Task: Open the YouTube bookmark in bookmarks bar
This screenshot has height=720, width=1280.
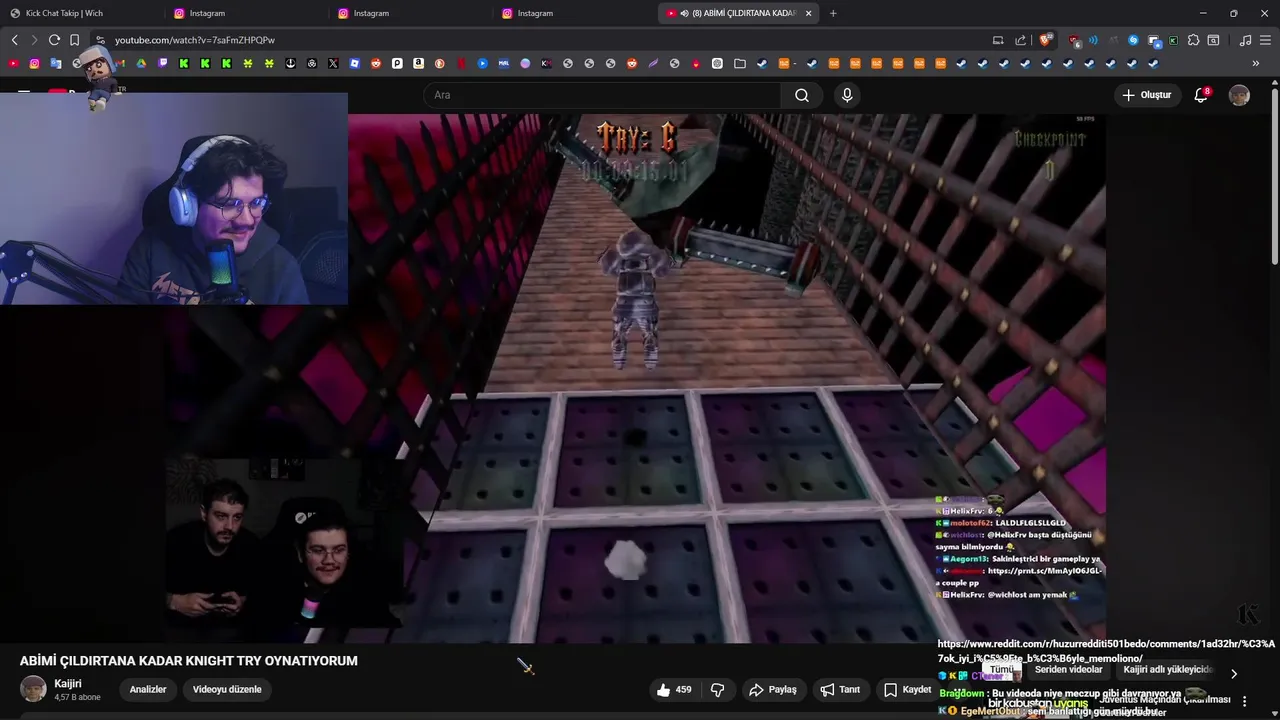Action: click(13, 63)
